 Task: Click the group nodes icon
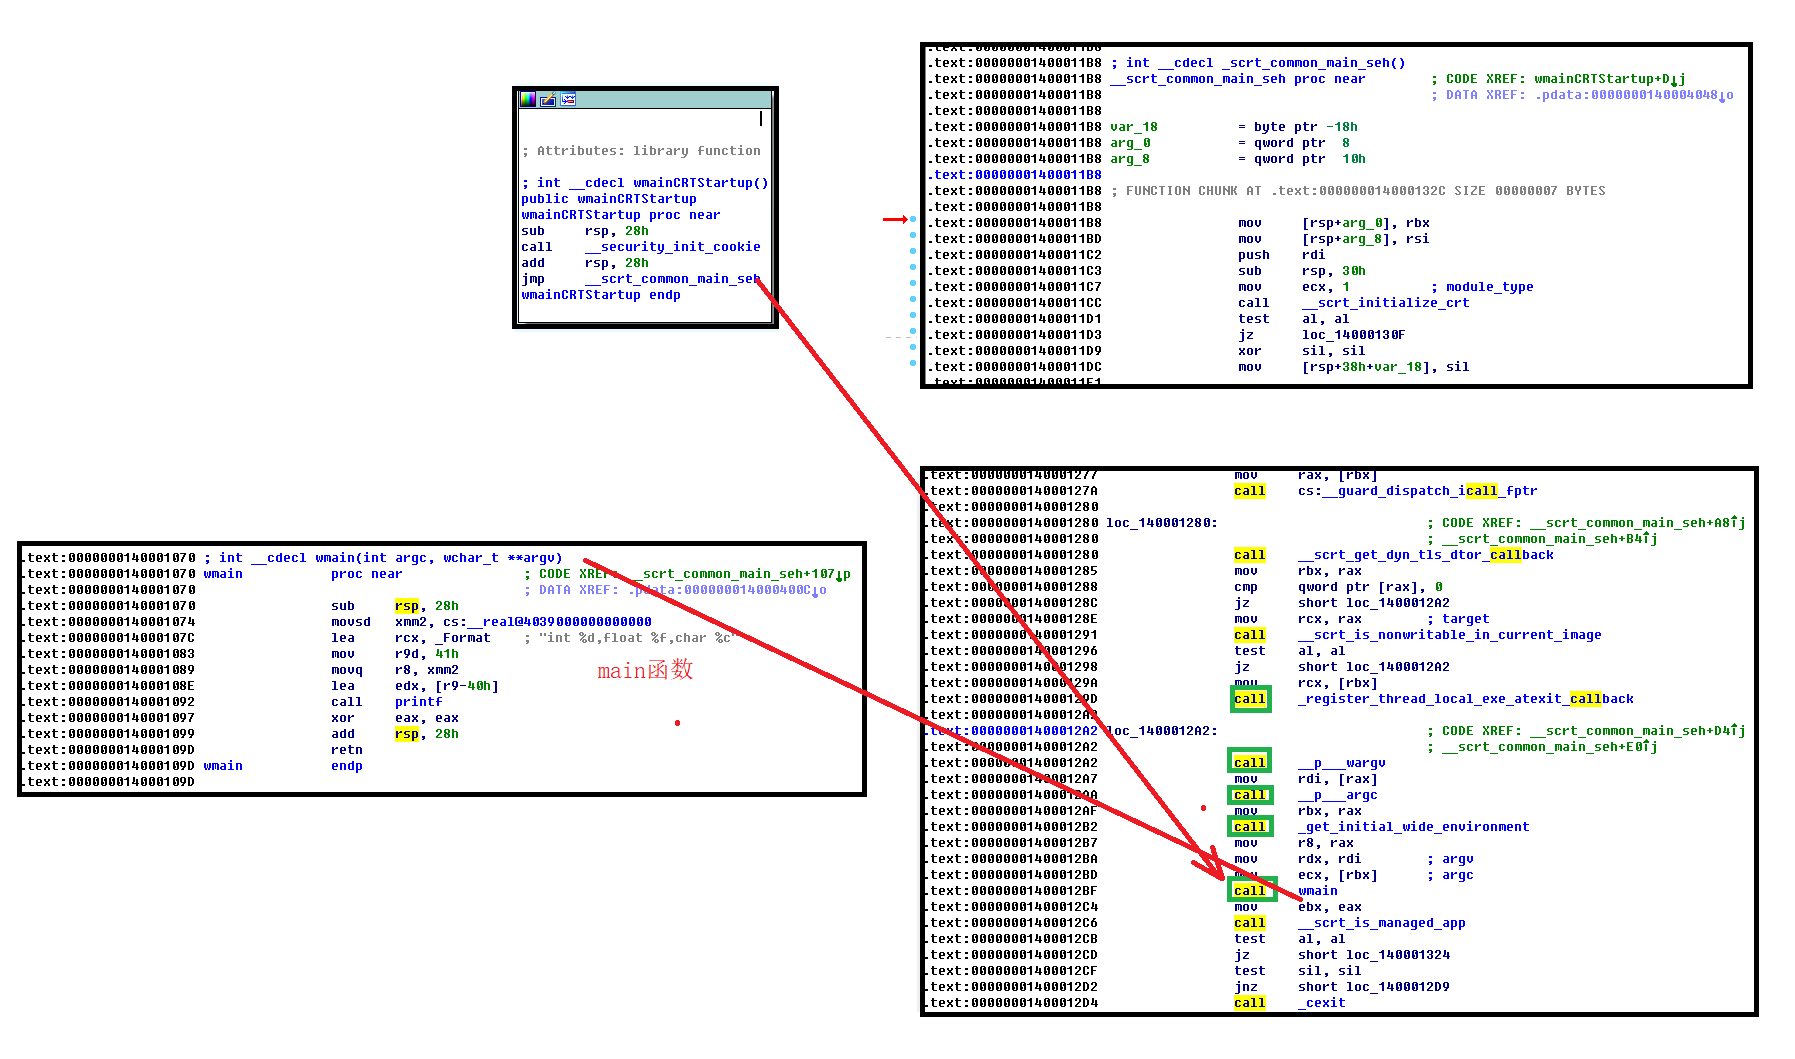coord(568,99)
